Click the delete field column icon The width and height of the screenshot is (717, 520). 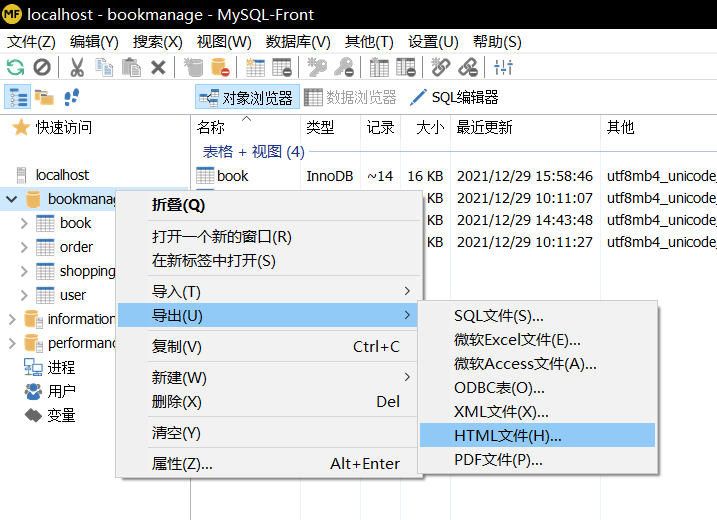point(406,68)
